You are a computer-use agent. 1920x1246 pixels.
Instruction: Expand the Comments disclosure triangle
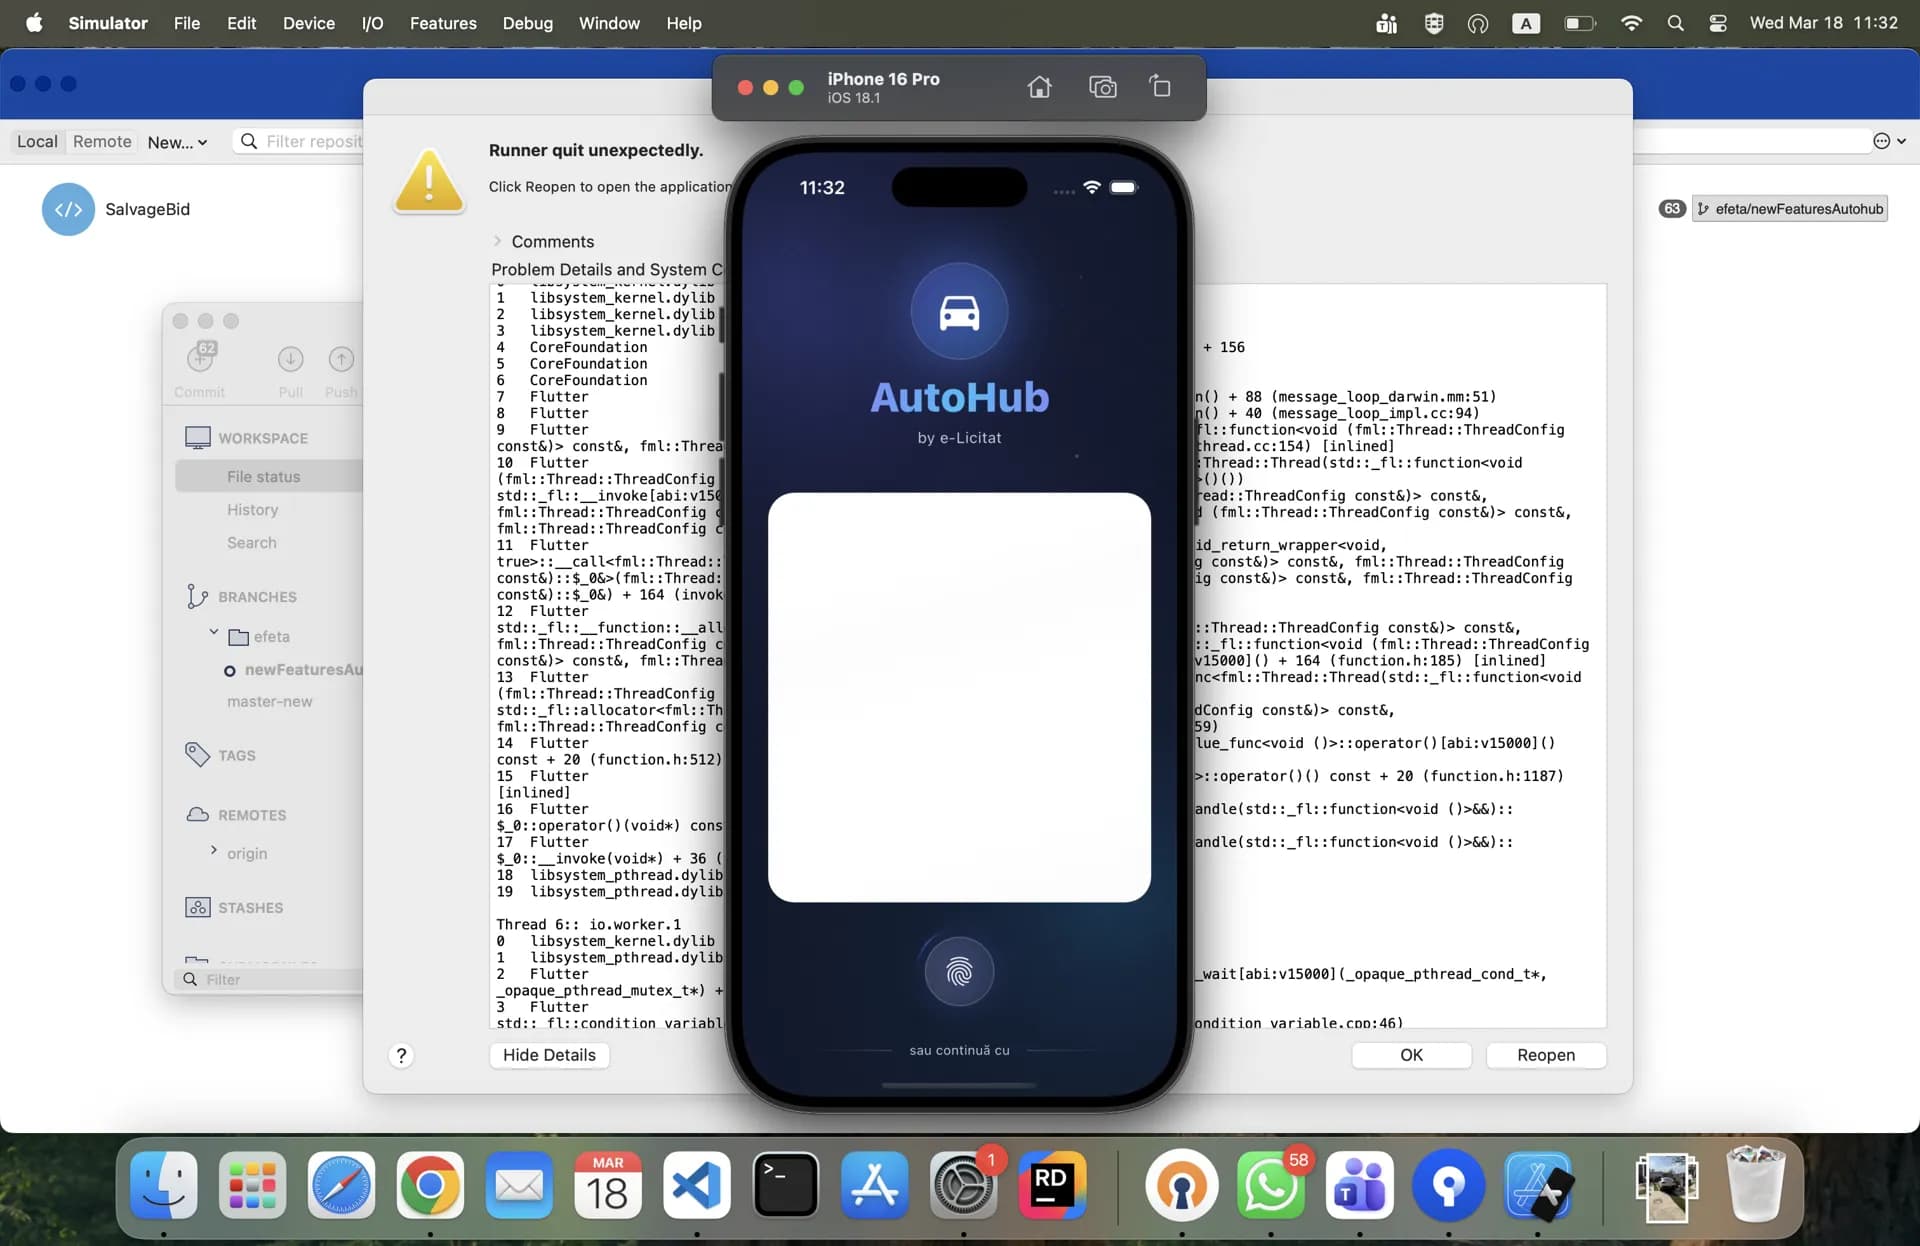point(497,241)
